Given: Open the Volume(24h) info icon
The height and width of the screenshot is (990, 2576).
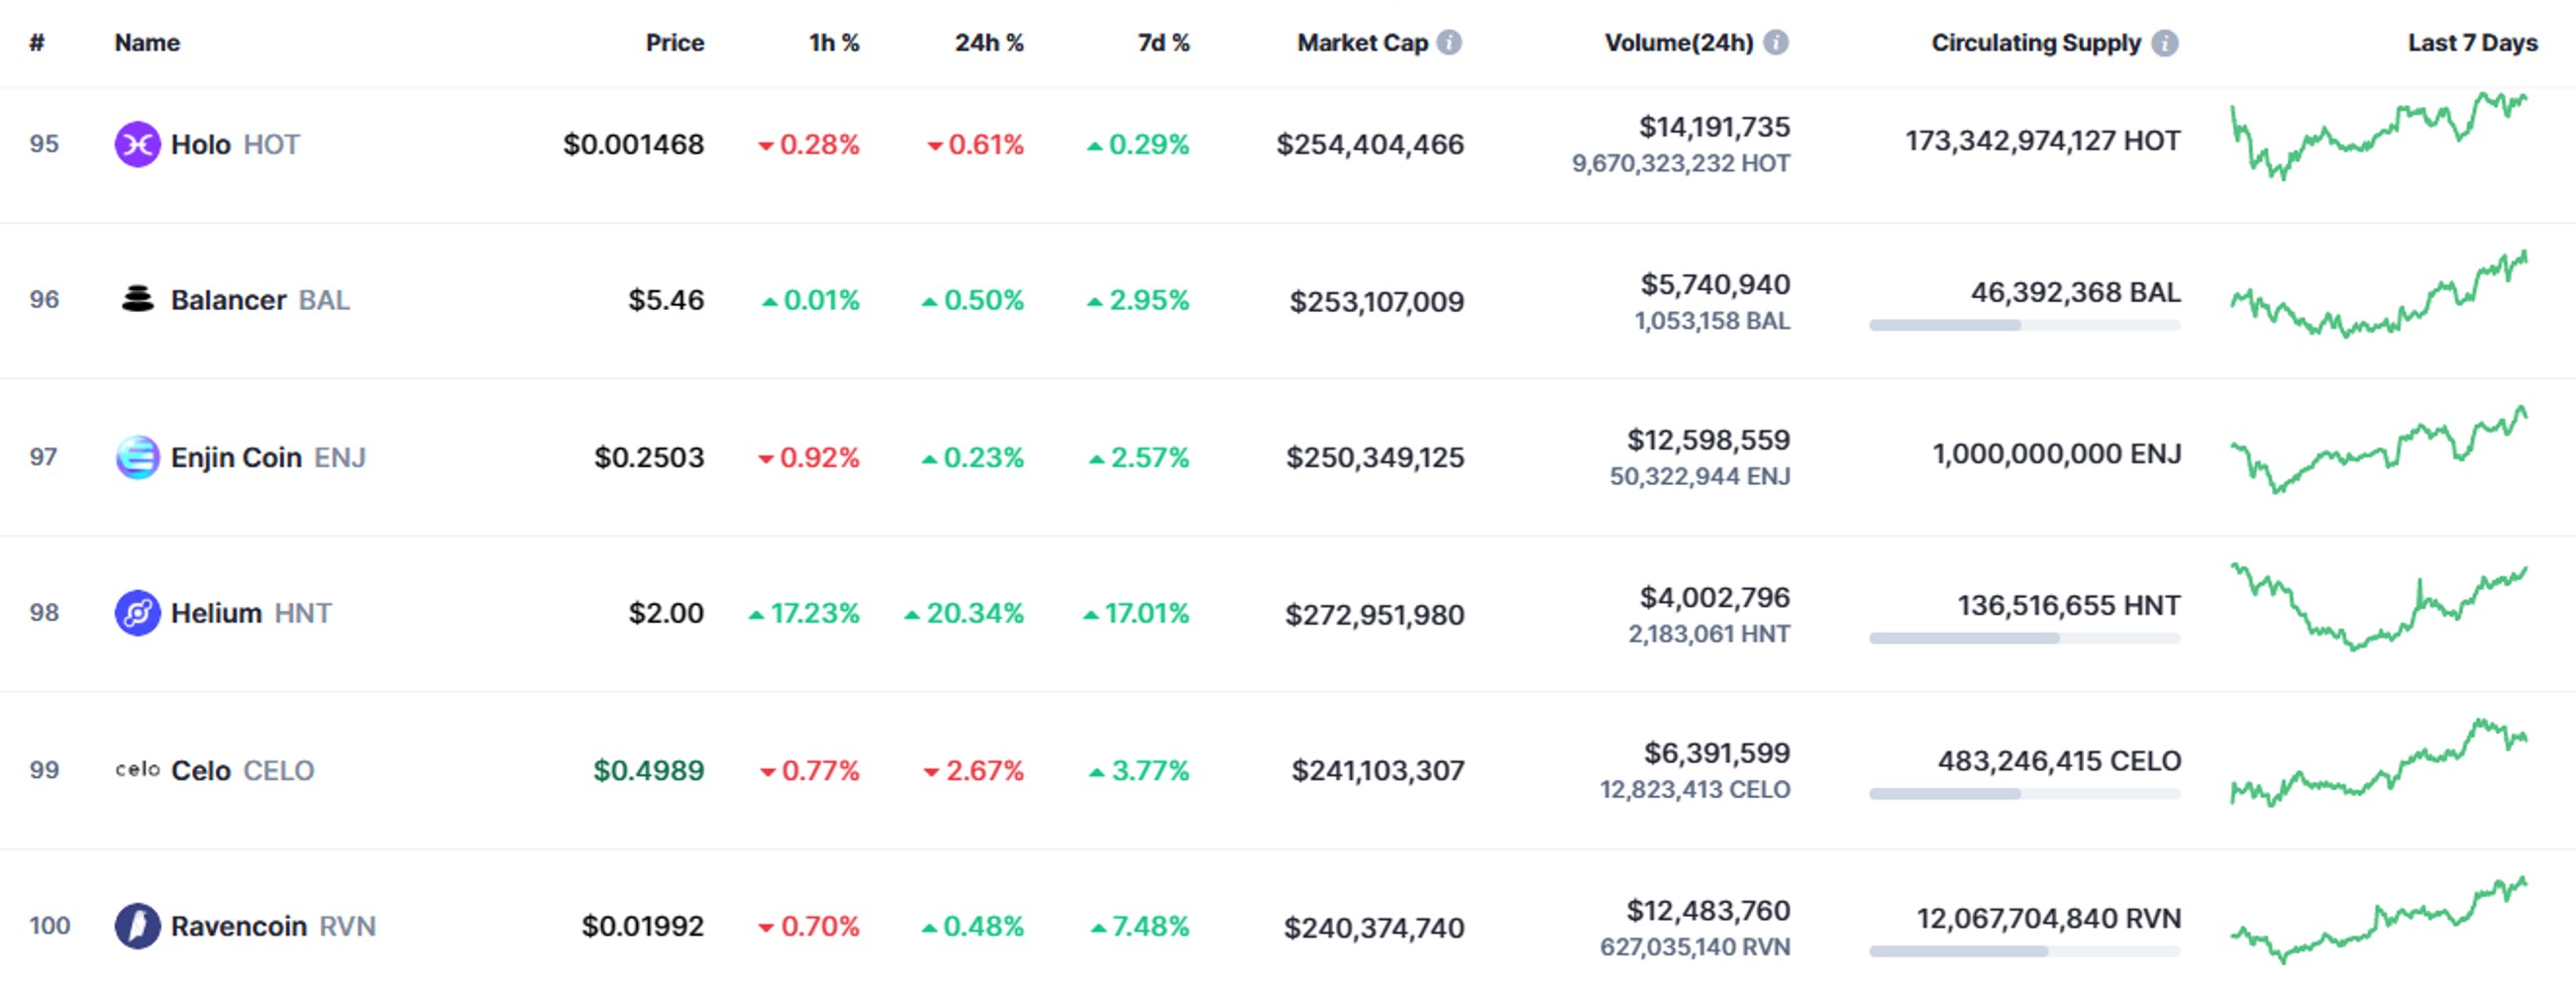Looking at the screenshot, I should point(1776,42).
